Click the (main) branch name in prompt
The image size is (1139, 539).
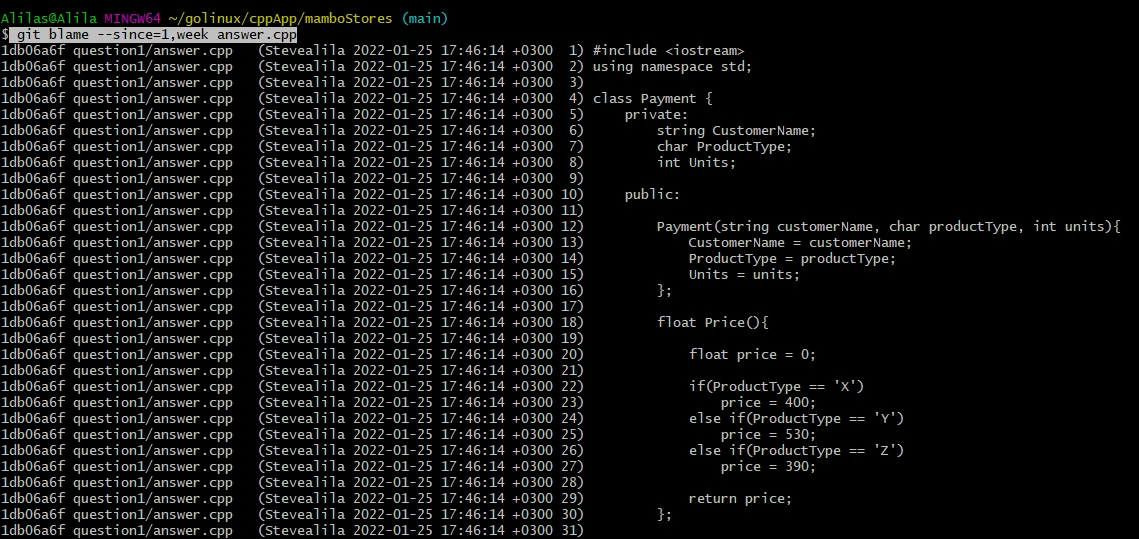coord(424,19)
